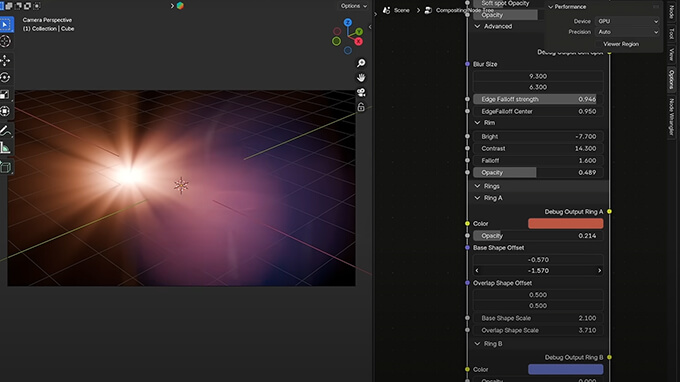680x382 pixels.
Task: Click the Scene icon in node editor breadcrumb
Action: [386, 10]
